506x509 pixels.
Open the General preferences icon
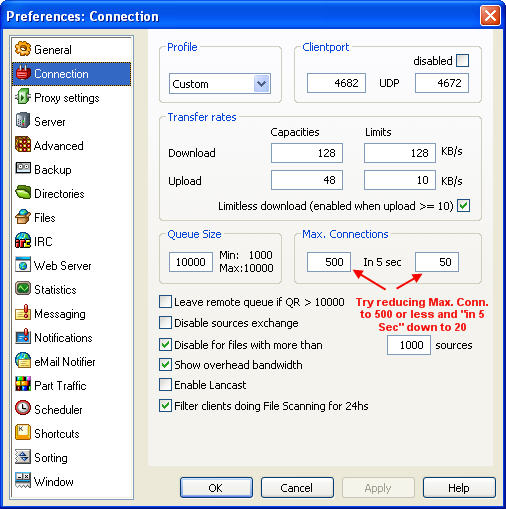click(x=23, y=49)
